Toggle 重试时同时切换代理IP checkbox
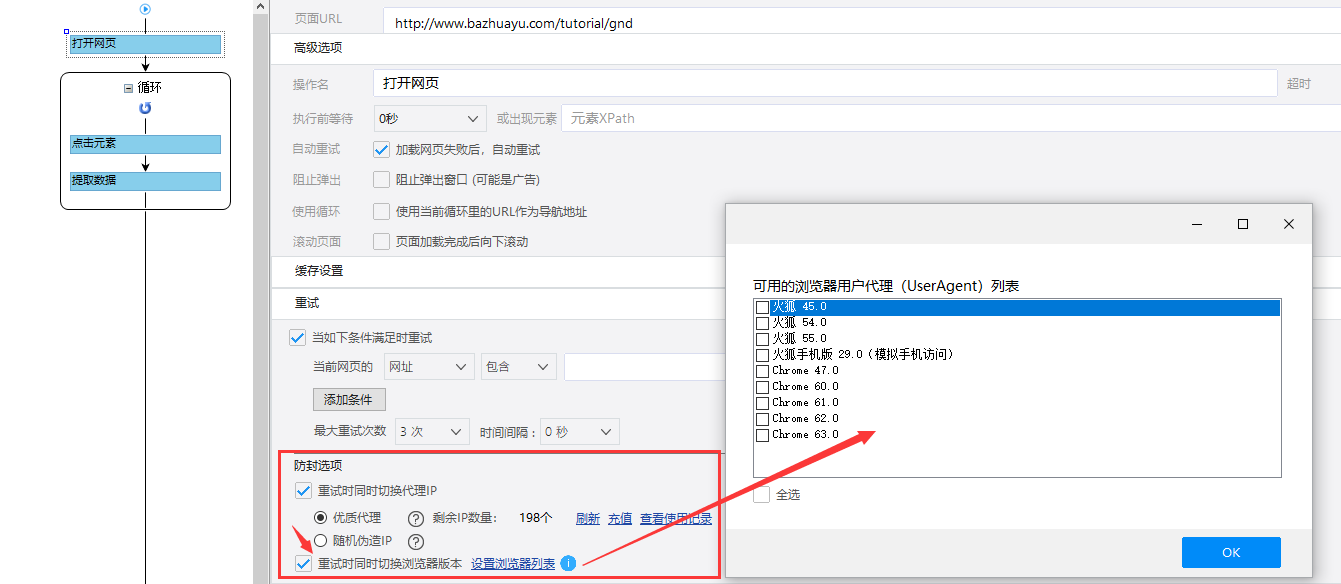Screen dimensions: 1341x584 point(303,491)
